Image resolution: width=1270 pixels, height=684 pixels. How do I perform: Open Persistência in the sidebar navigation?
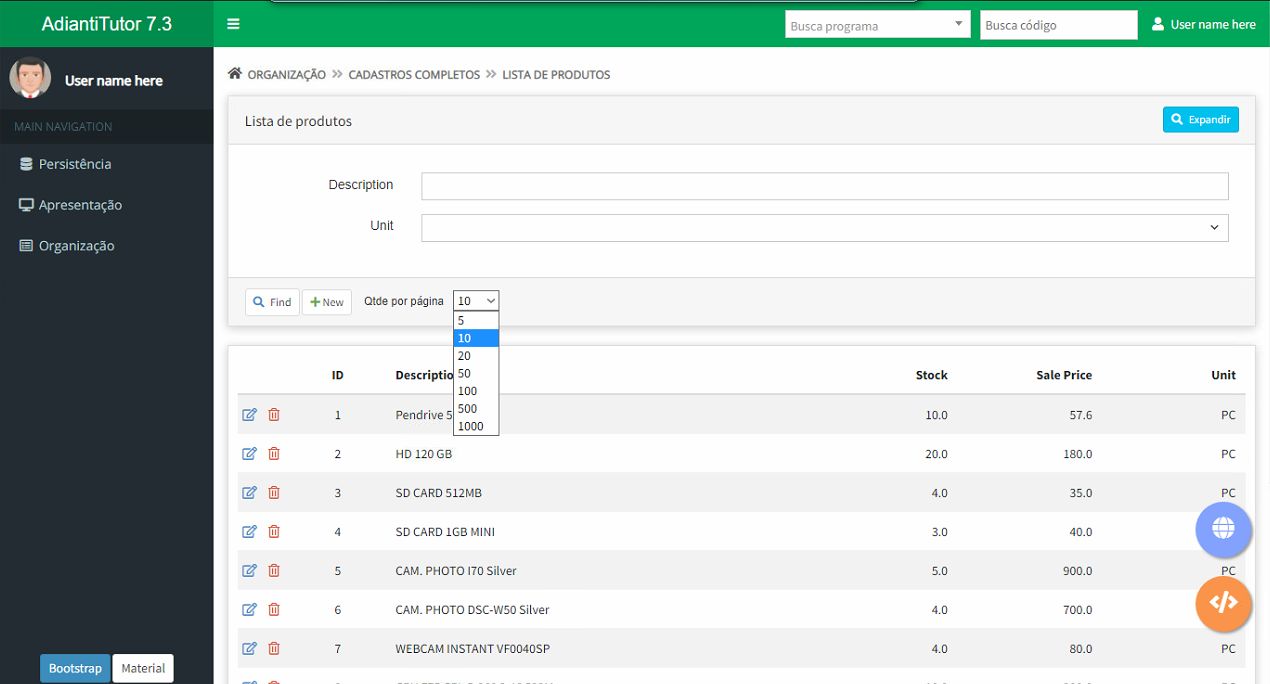pyautogui.click(x=74, y=164)
